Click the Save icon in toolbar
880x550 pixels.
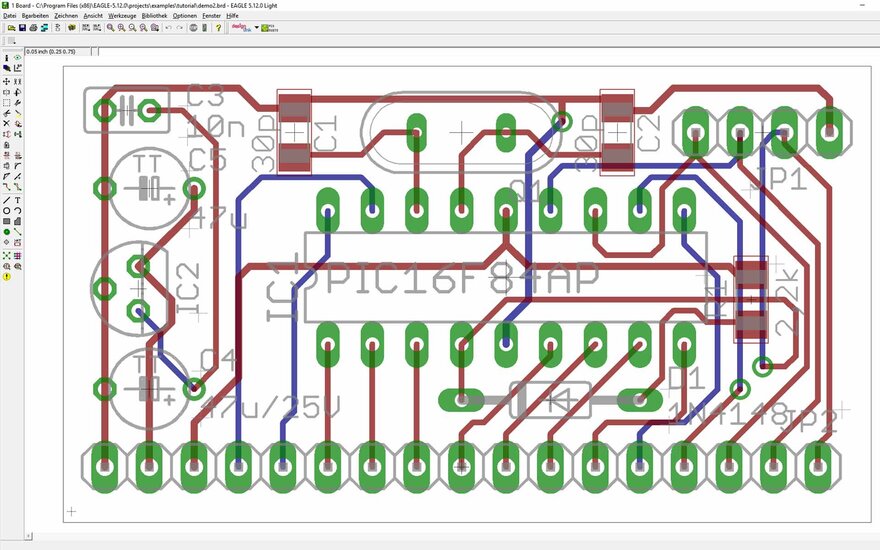point(22,28)
